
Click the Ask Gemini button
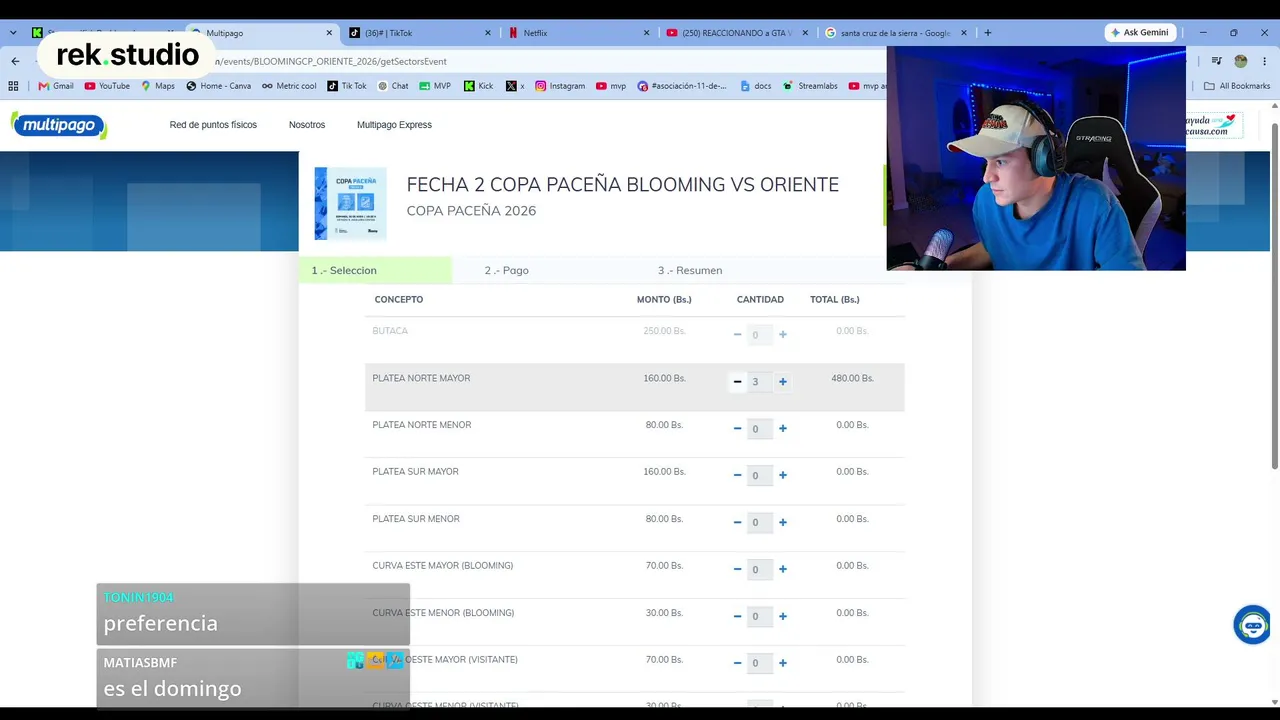pos(1139,33)
